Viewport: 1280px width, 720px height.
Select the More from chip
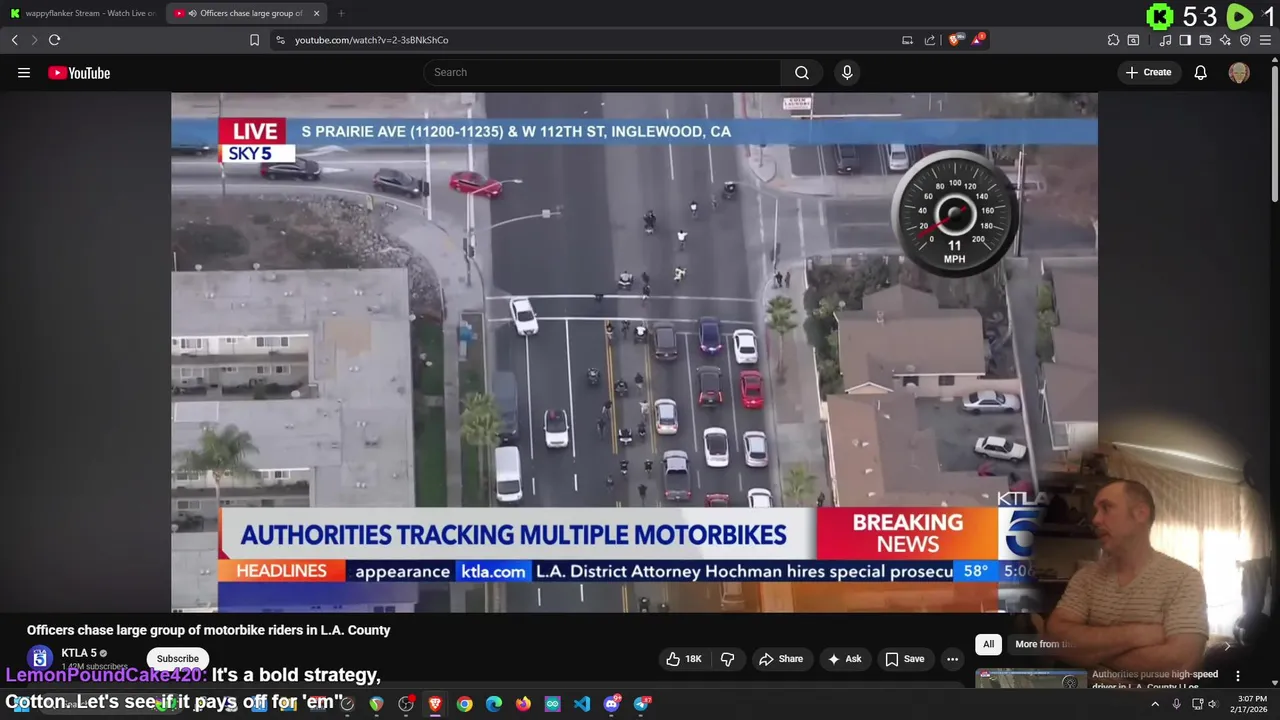pos(1042,644)
